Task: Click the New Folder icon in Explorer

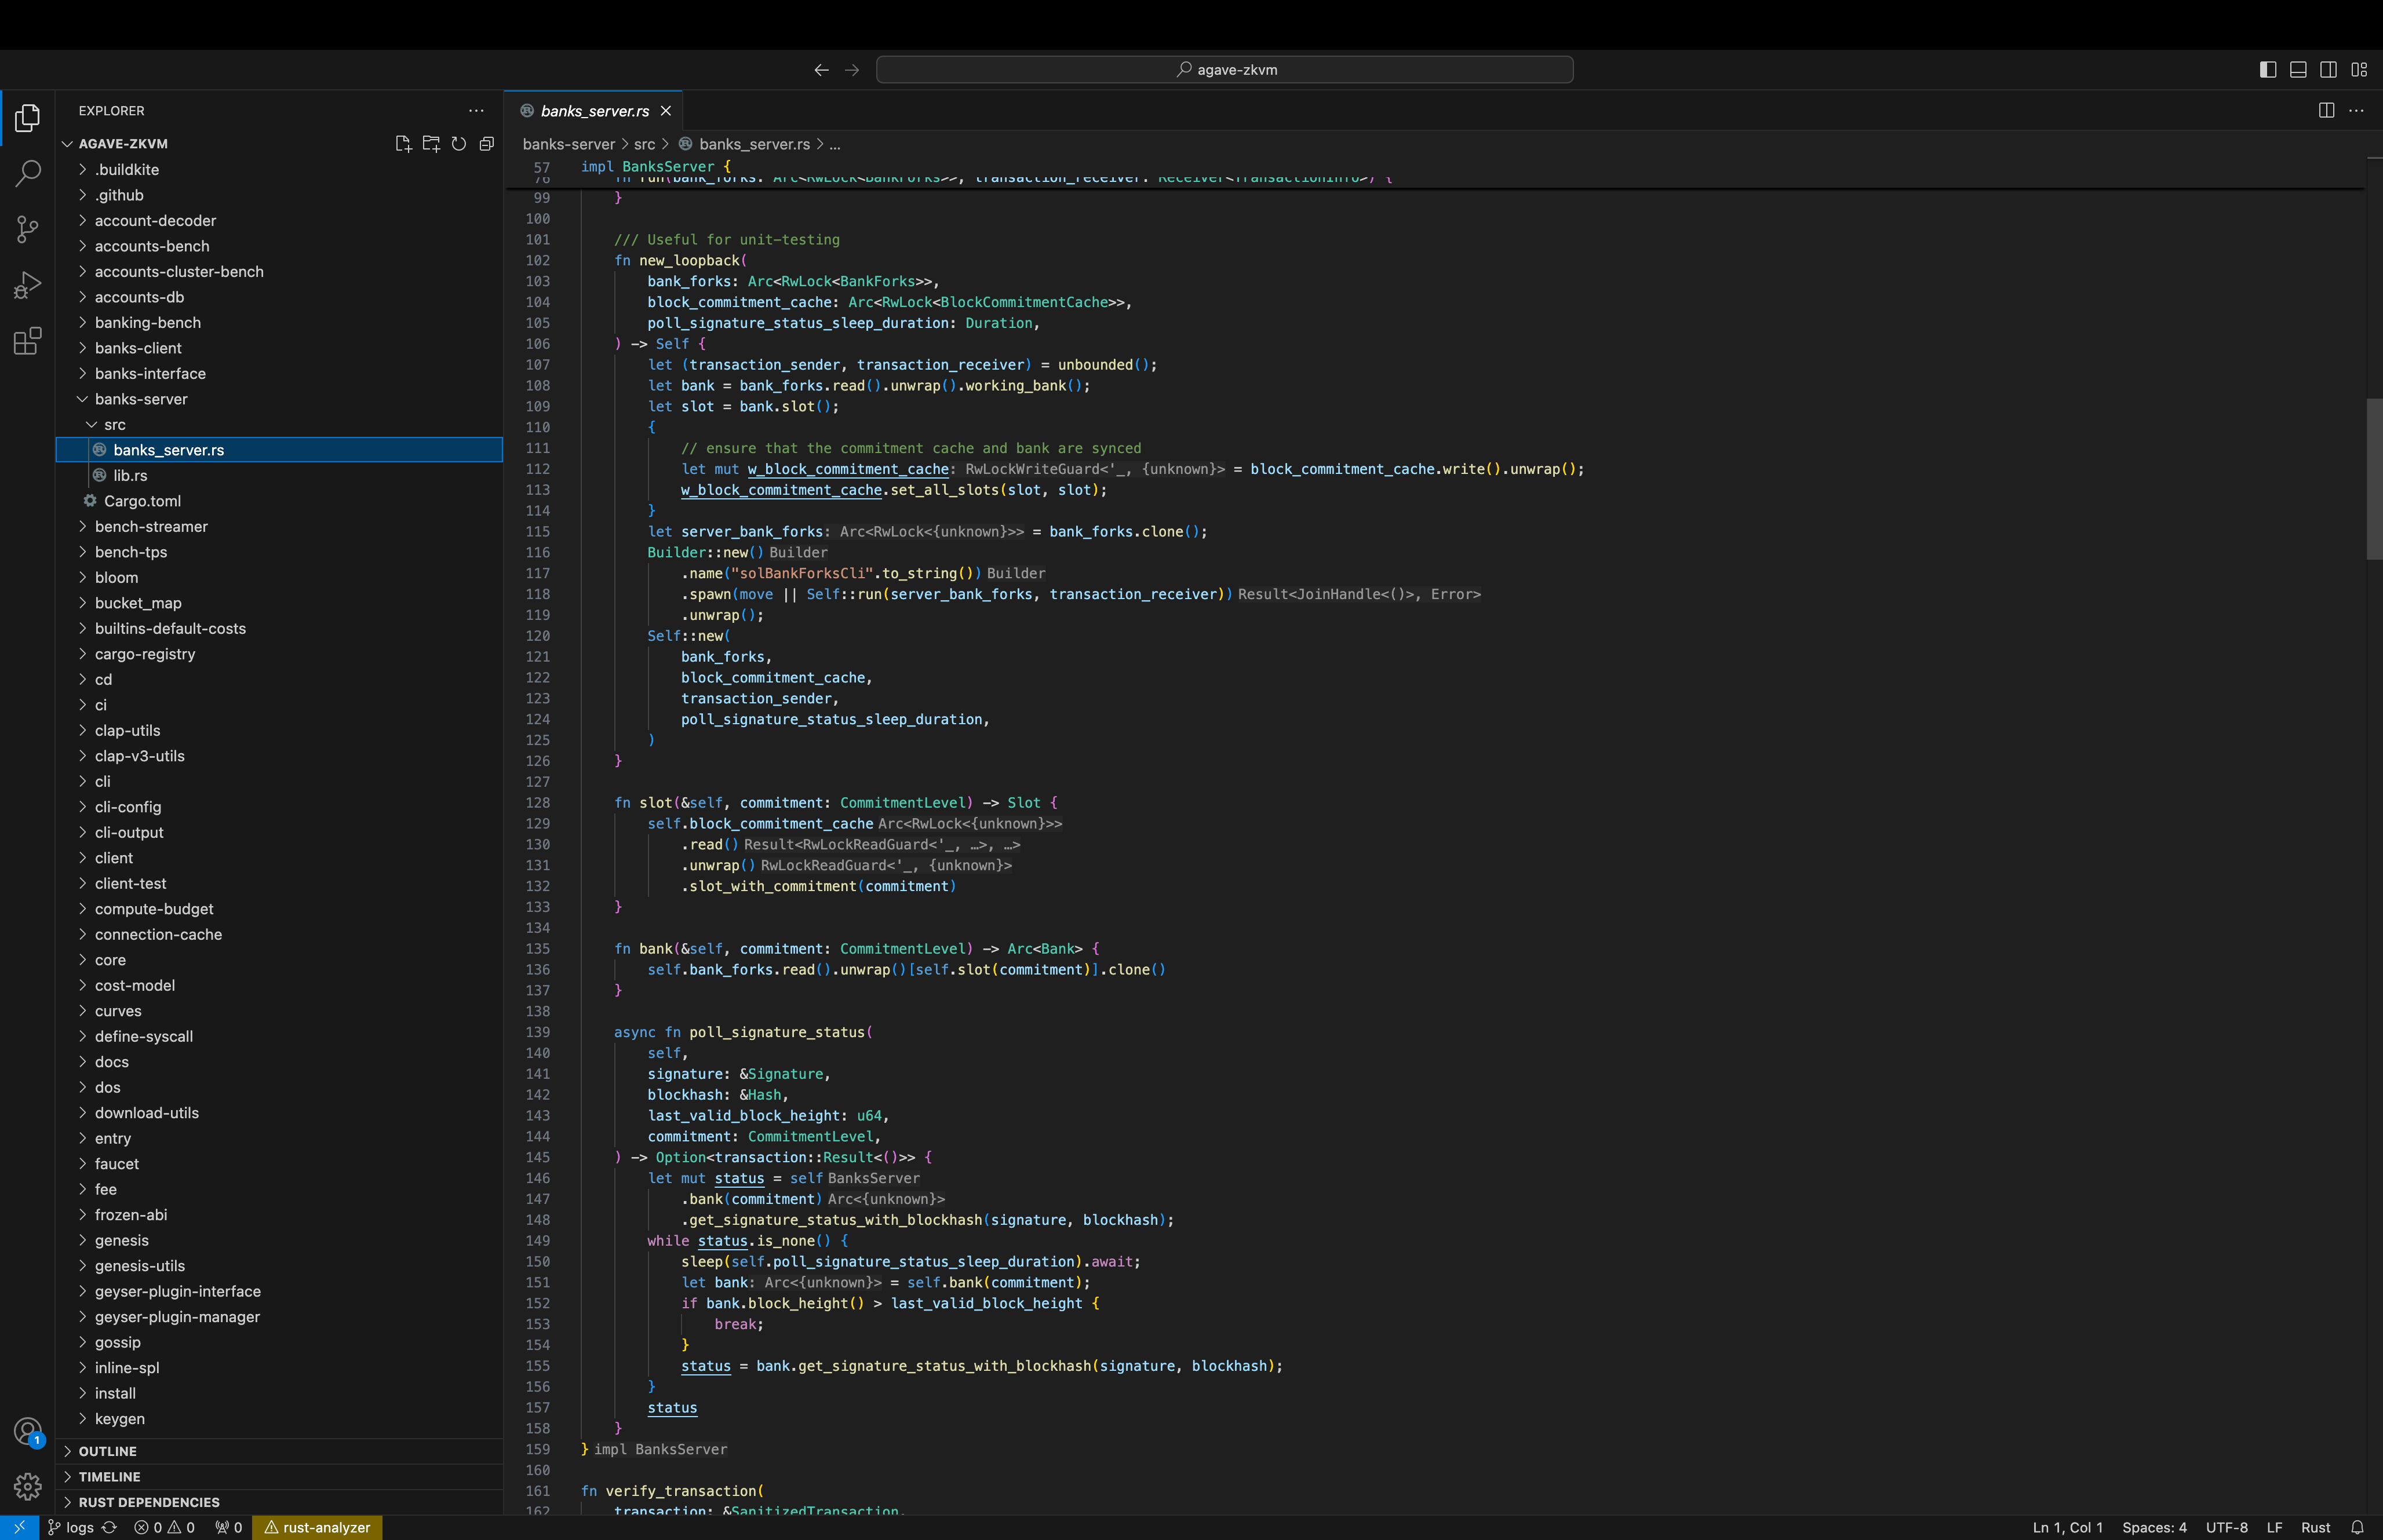Action: click(431, 144)
